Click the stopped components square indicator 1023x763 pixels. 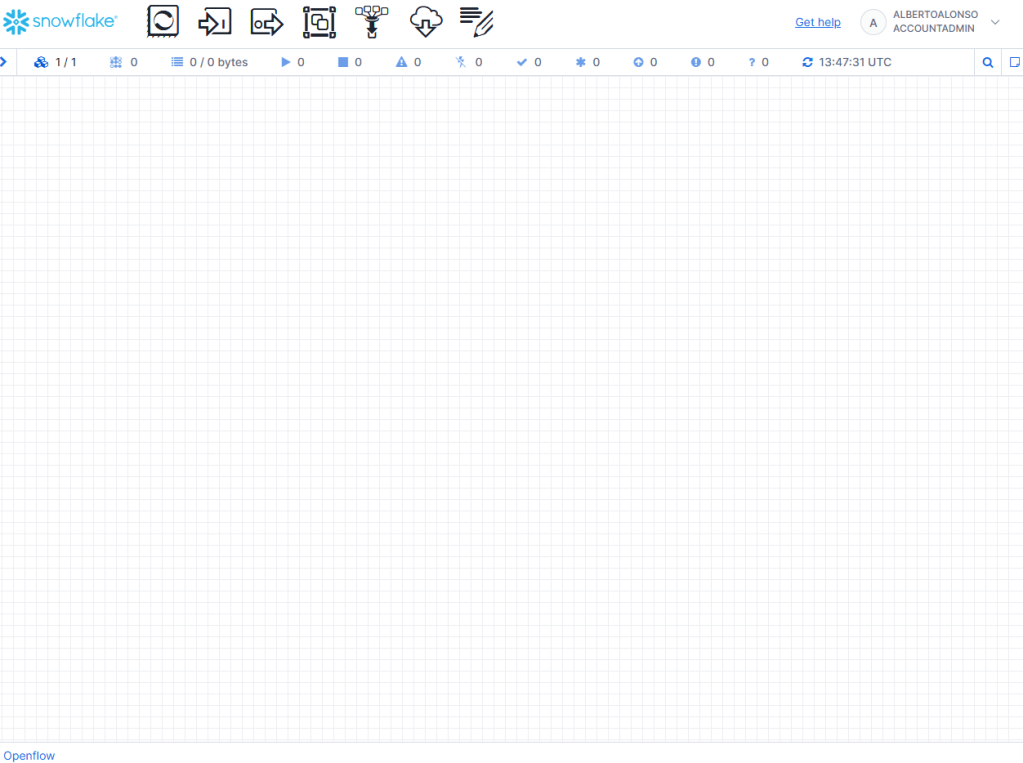tap(343, 62)
